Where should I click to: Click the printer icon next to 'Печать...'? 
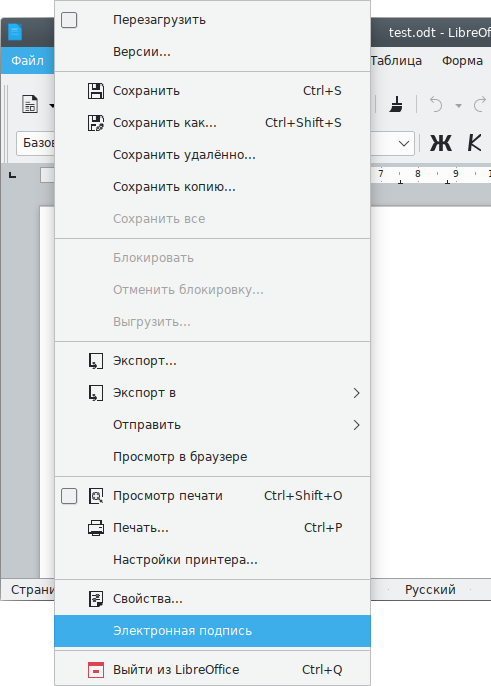click(96, 528)
